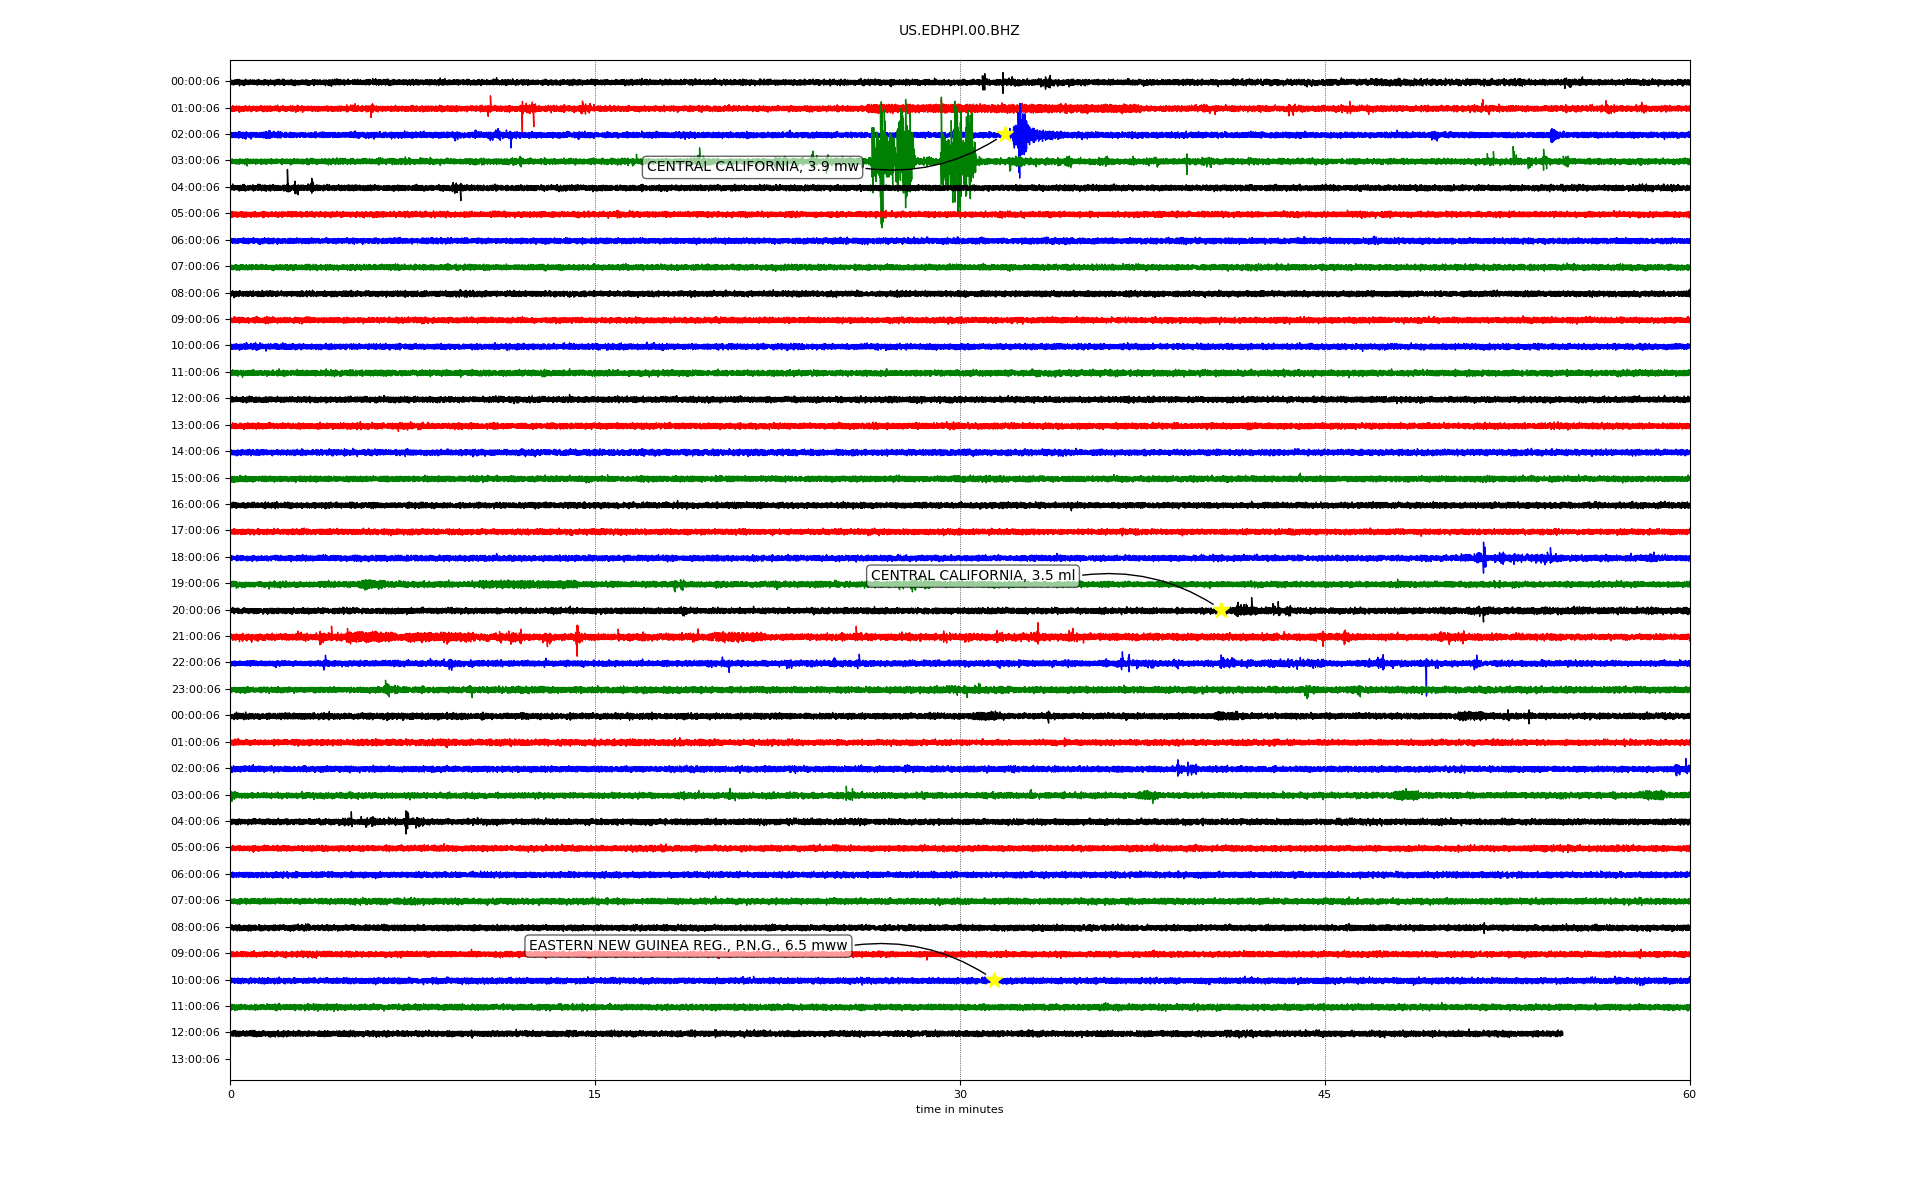
Task: Click the blue spike near end of 18:00:06 trace
Action: pos(1484,557)
